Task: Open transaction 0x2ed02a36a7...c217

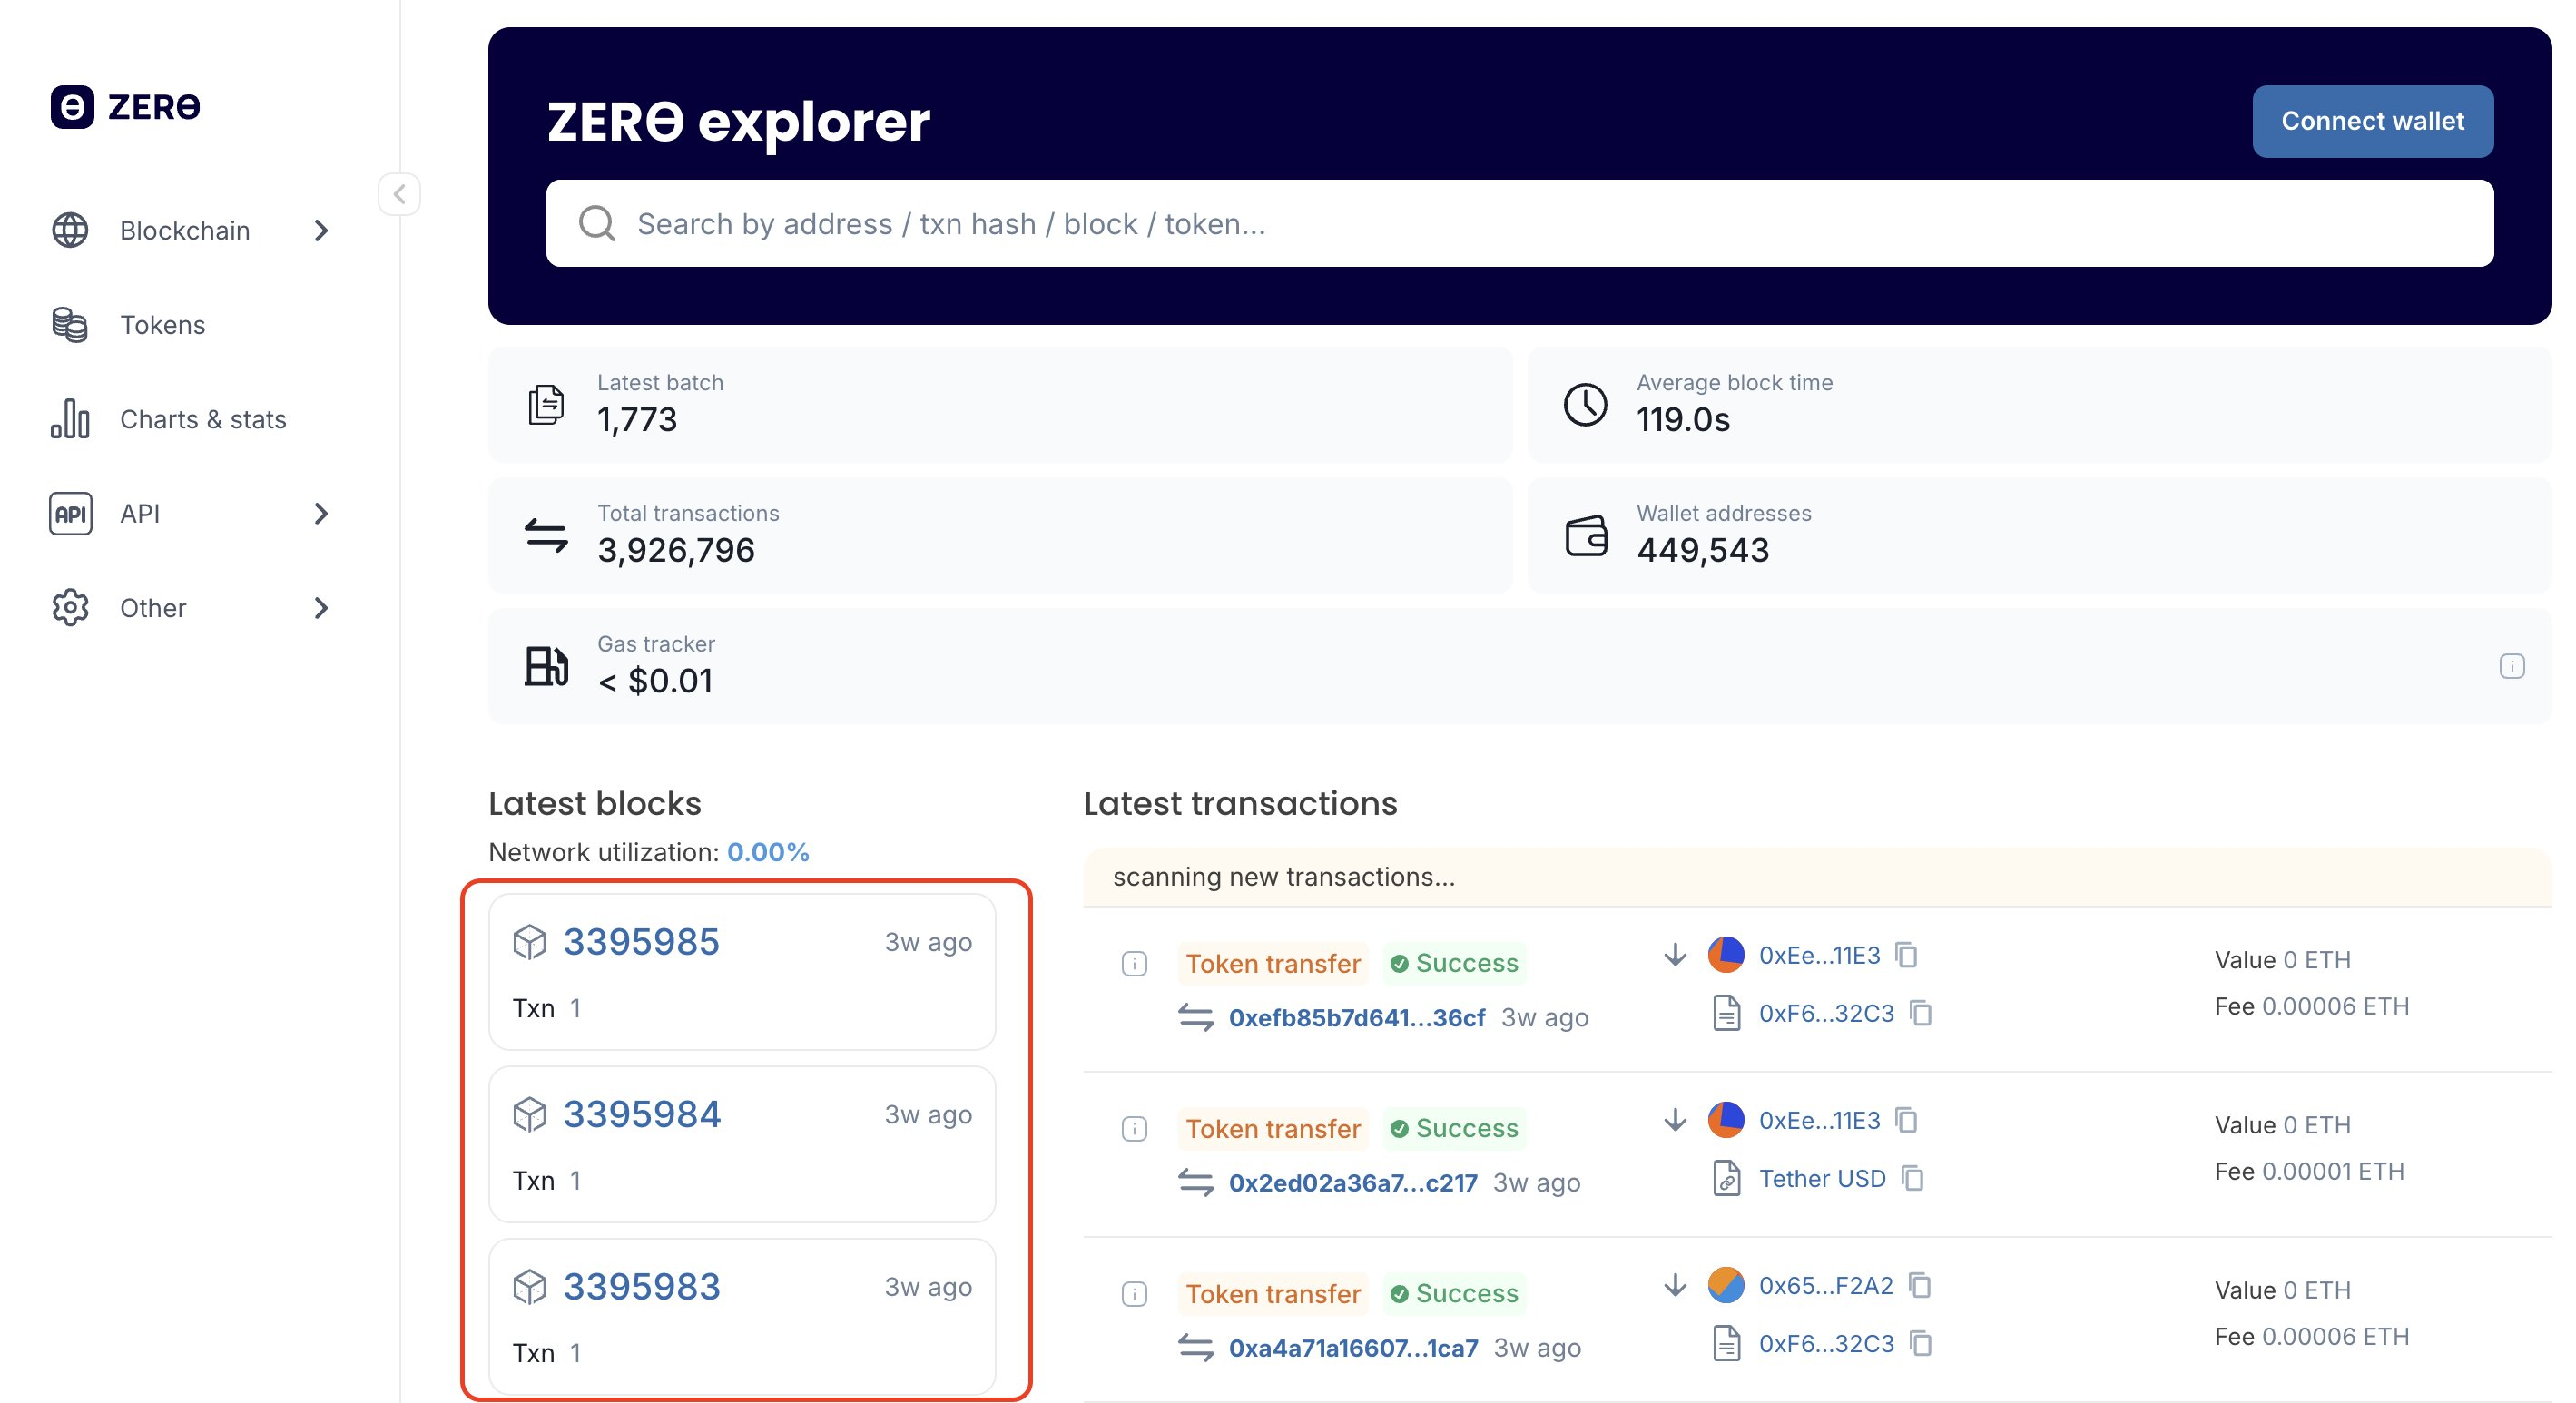Action: pyautogui.click(x=1352, y=1183)
